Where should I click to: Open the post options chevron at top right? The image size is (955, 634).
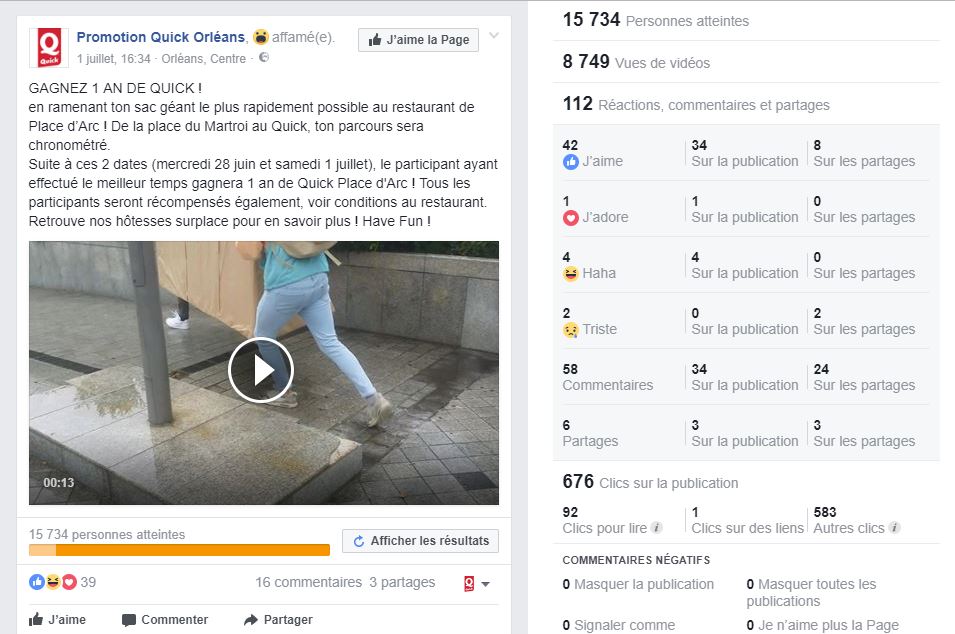coord(494,35)
